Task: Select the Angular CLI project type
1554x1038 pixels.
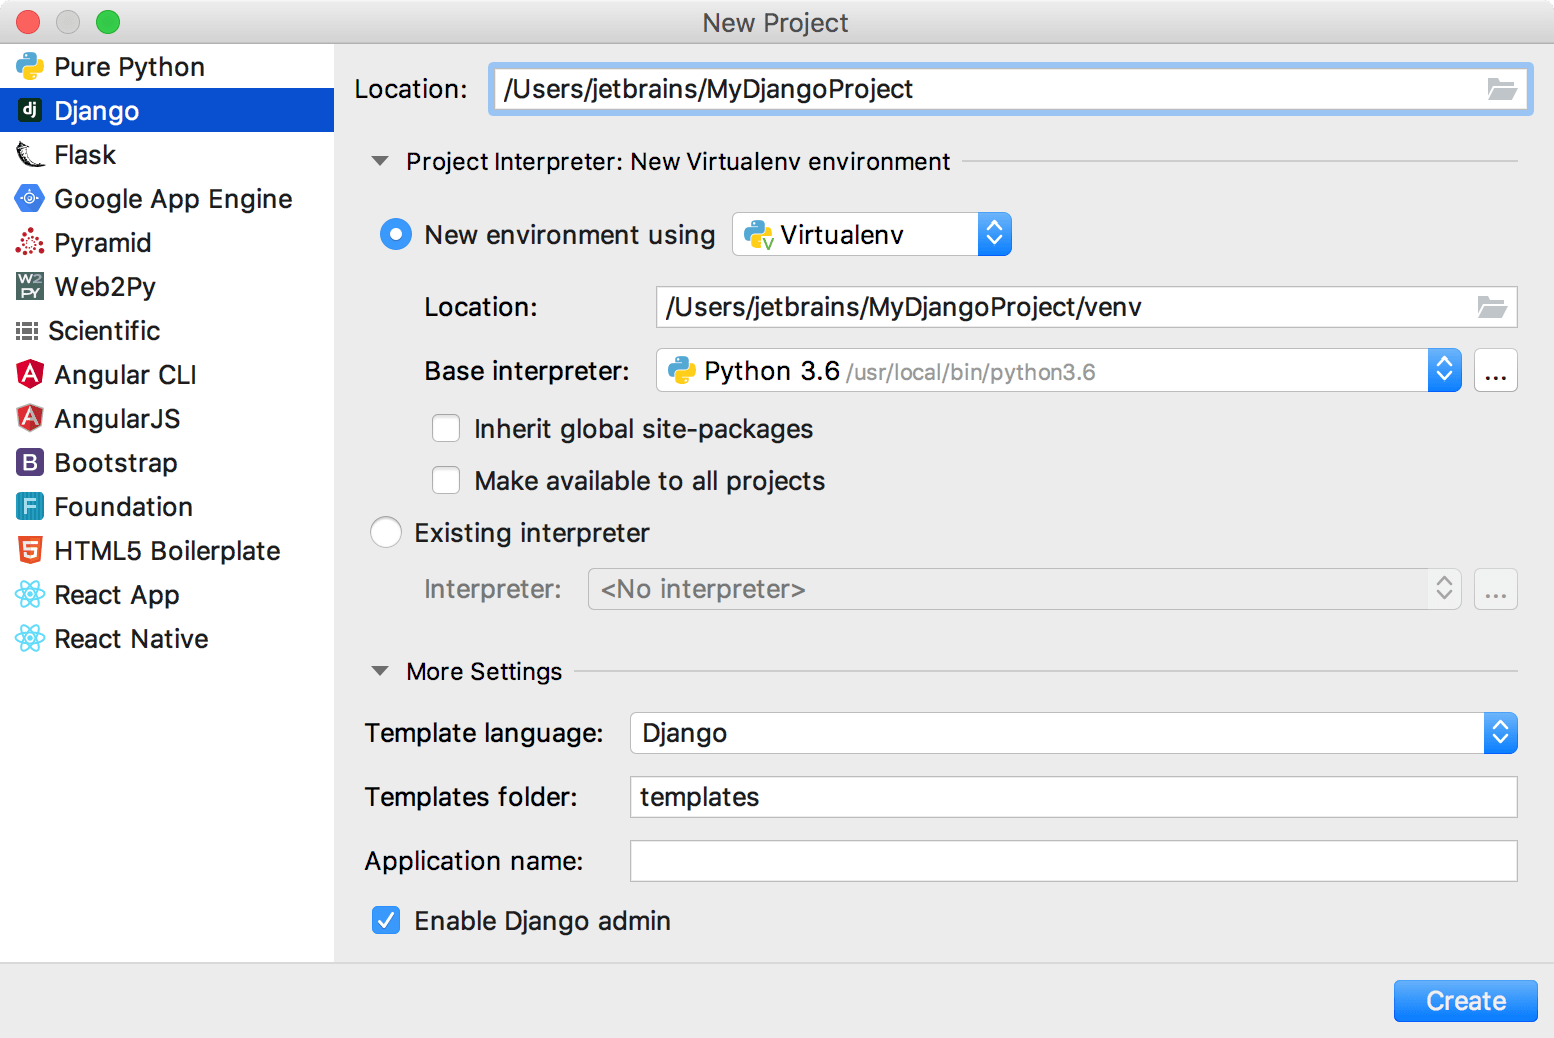Action: coord(125,374)
